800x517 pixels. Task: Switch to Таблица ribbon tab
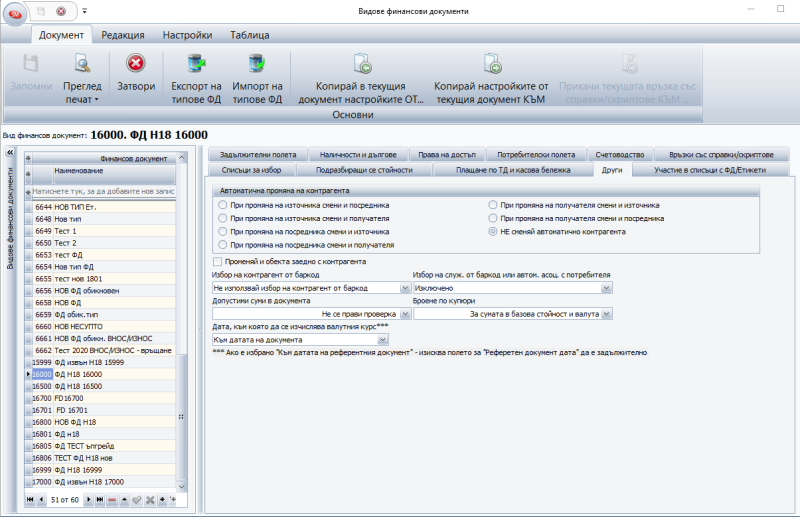[x=250, y=35]
